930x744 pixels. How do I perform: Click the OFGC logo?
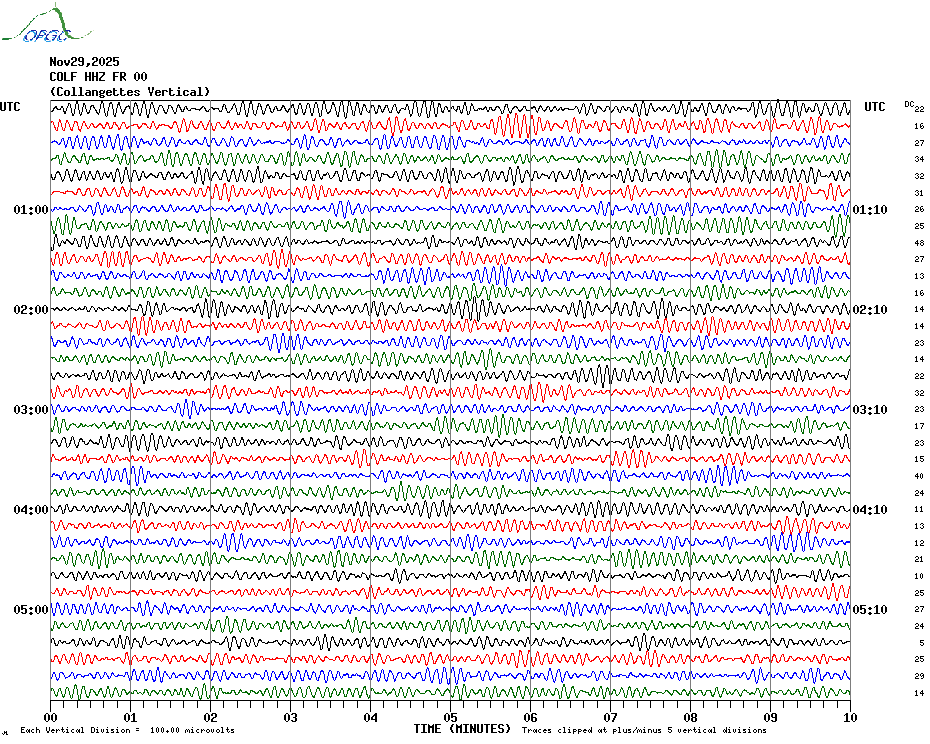click(x=46, y=24)
